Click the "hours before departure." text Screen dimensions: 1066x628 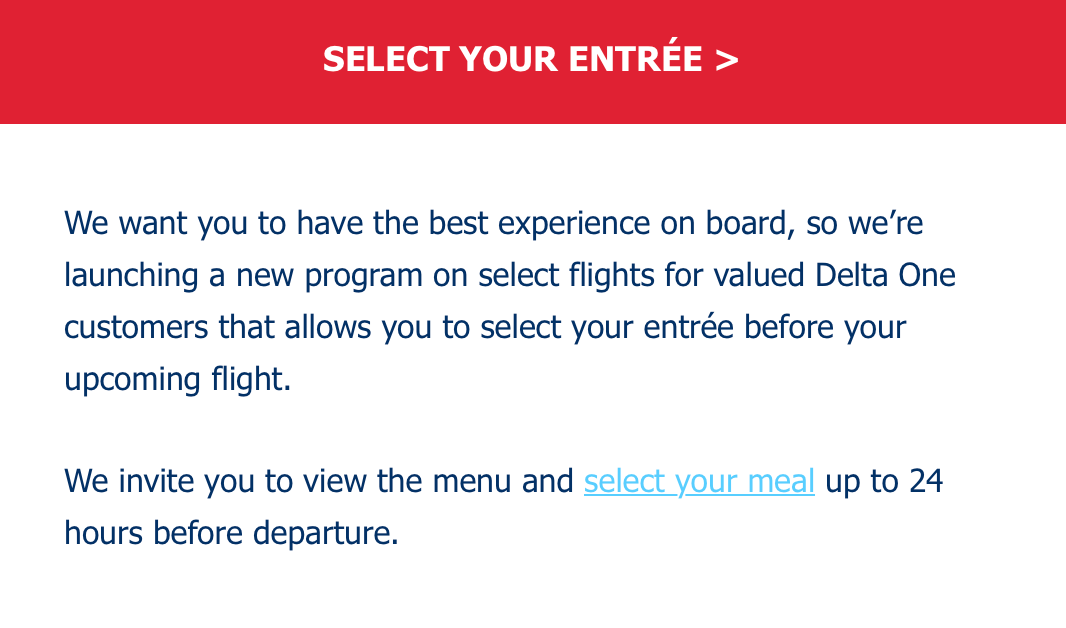231,534
